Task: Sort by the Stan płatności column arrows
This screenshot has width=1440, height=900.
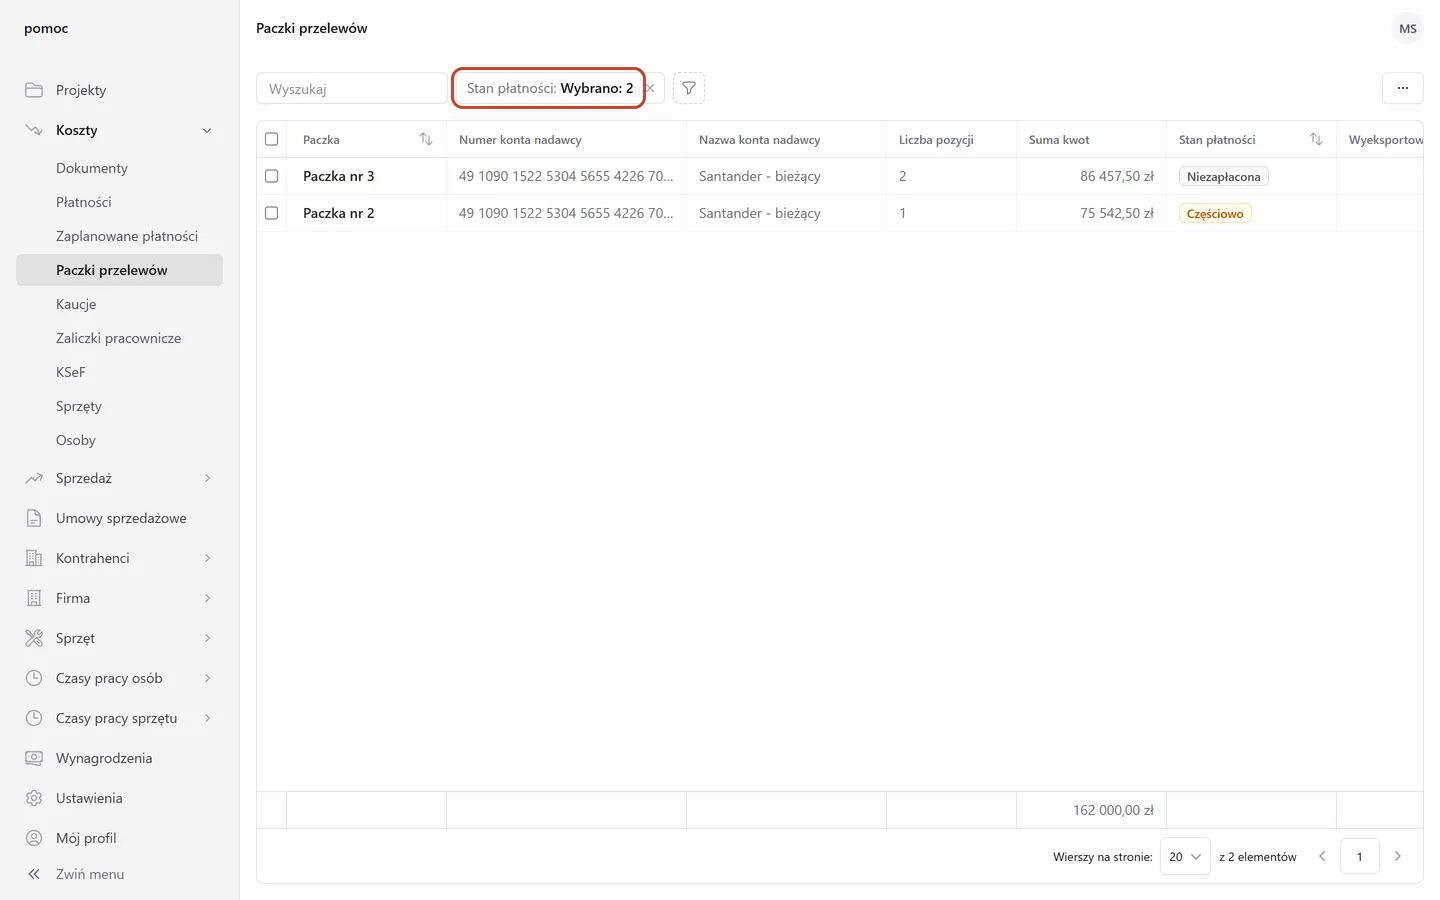Action: point(1316,140)
